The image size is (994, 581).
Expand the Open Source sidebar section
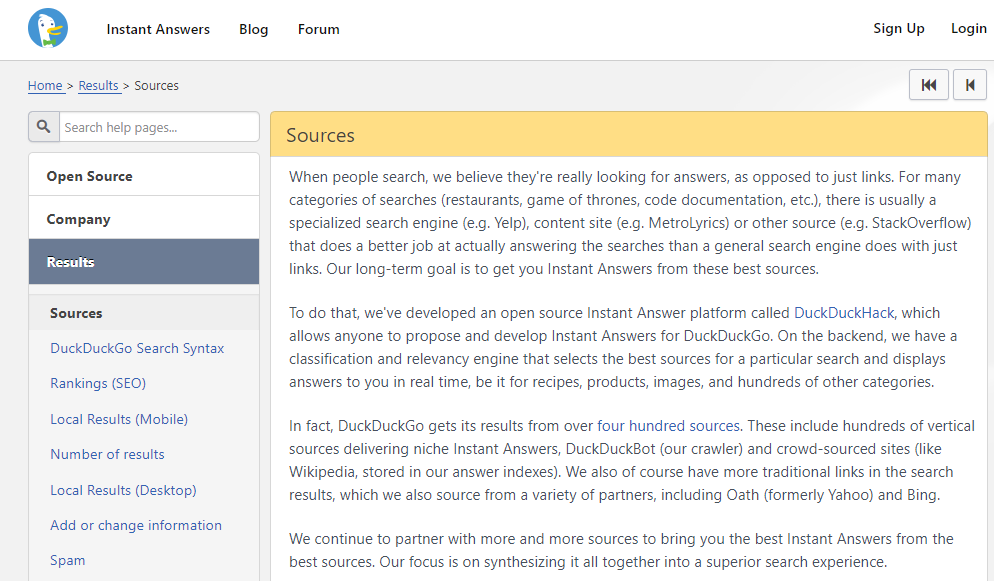[144, 176]
